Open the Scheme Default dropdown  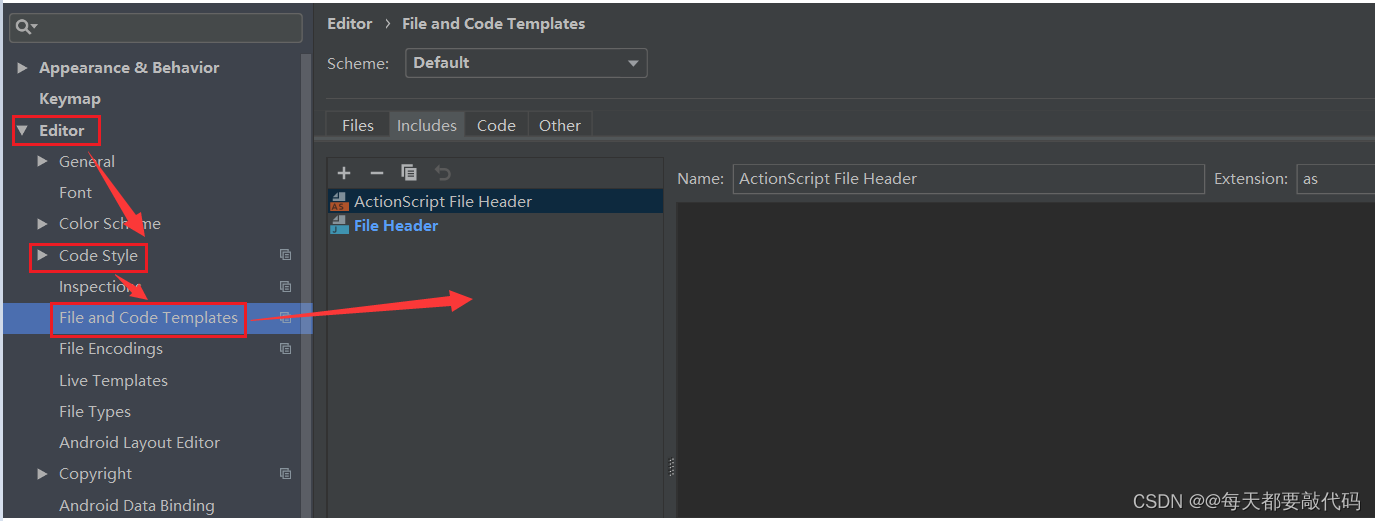tap(526, 63)
